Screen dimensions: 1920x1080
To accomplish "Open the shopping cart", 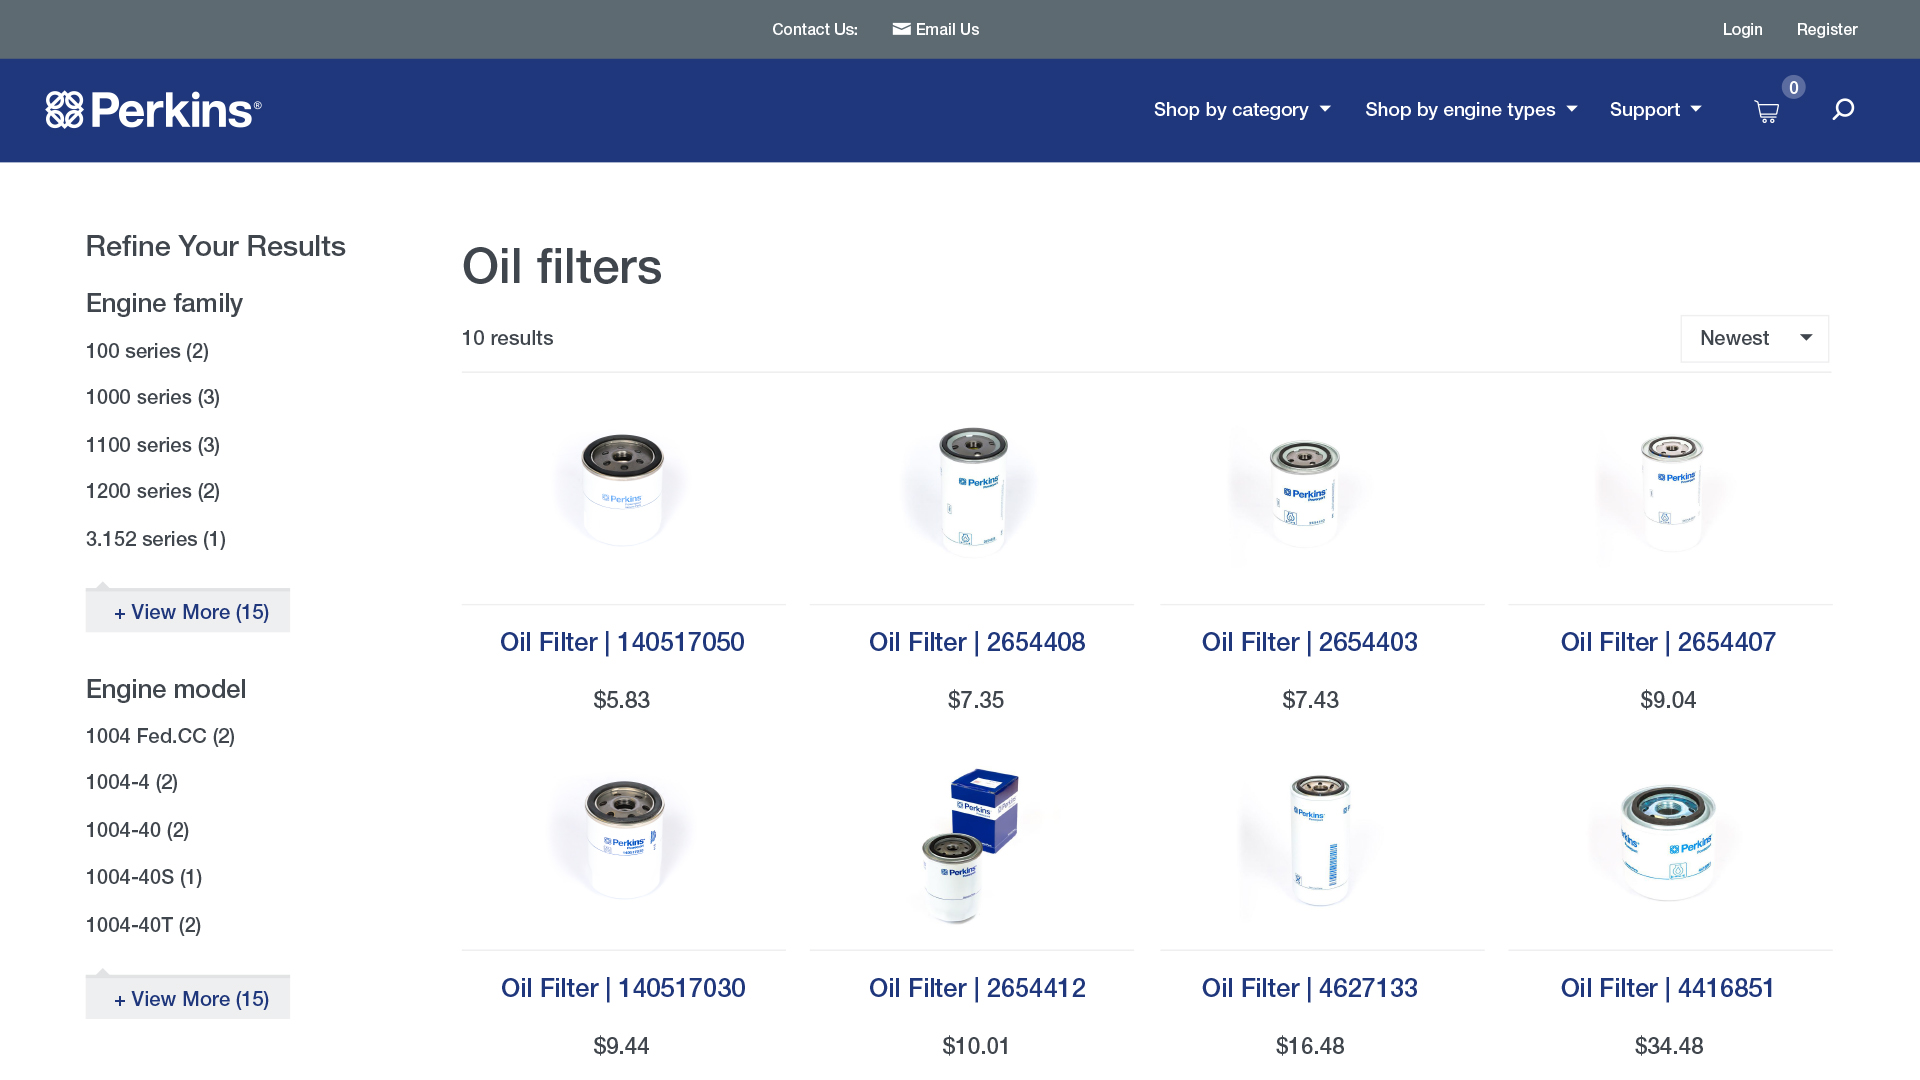I will click(1766, 110).
